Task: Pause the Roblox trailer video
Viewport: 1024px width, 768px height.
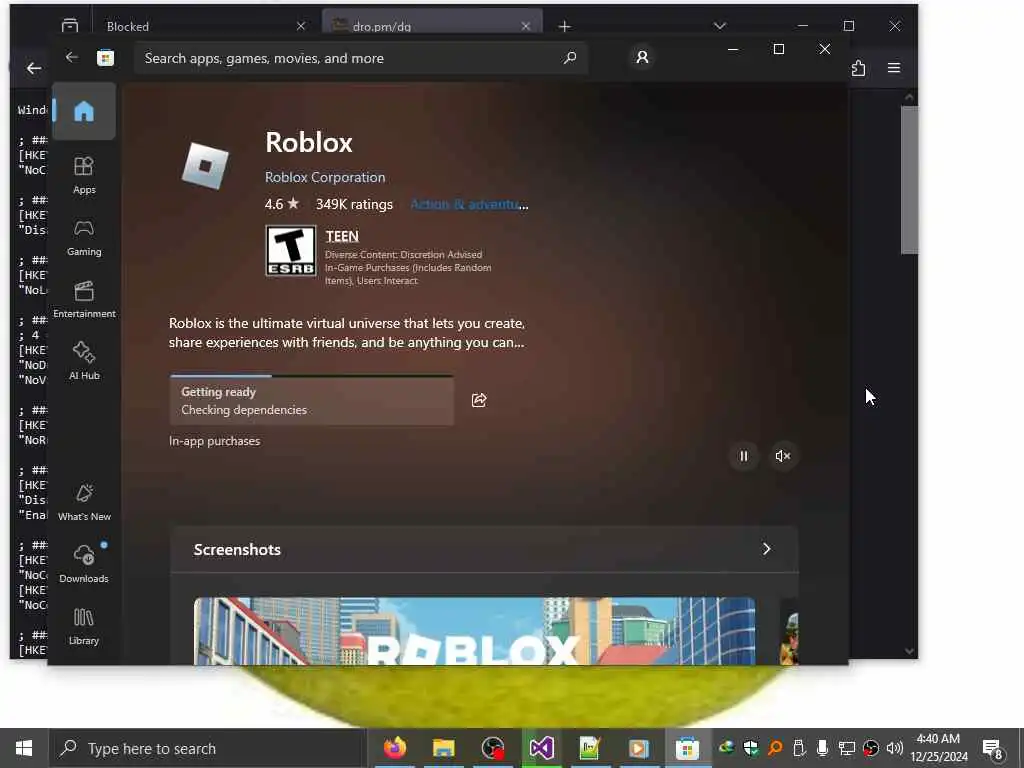Action: (743, 456)
